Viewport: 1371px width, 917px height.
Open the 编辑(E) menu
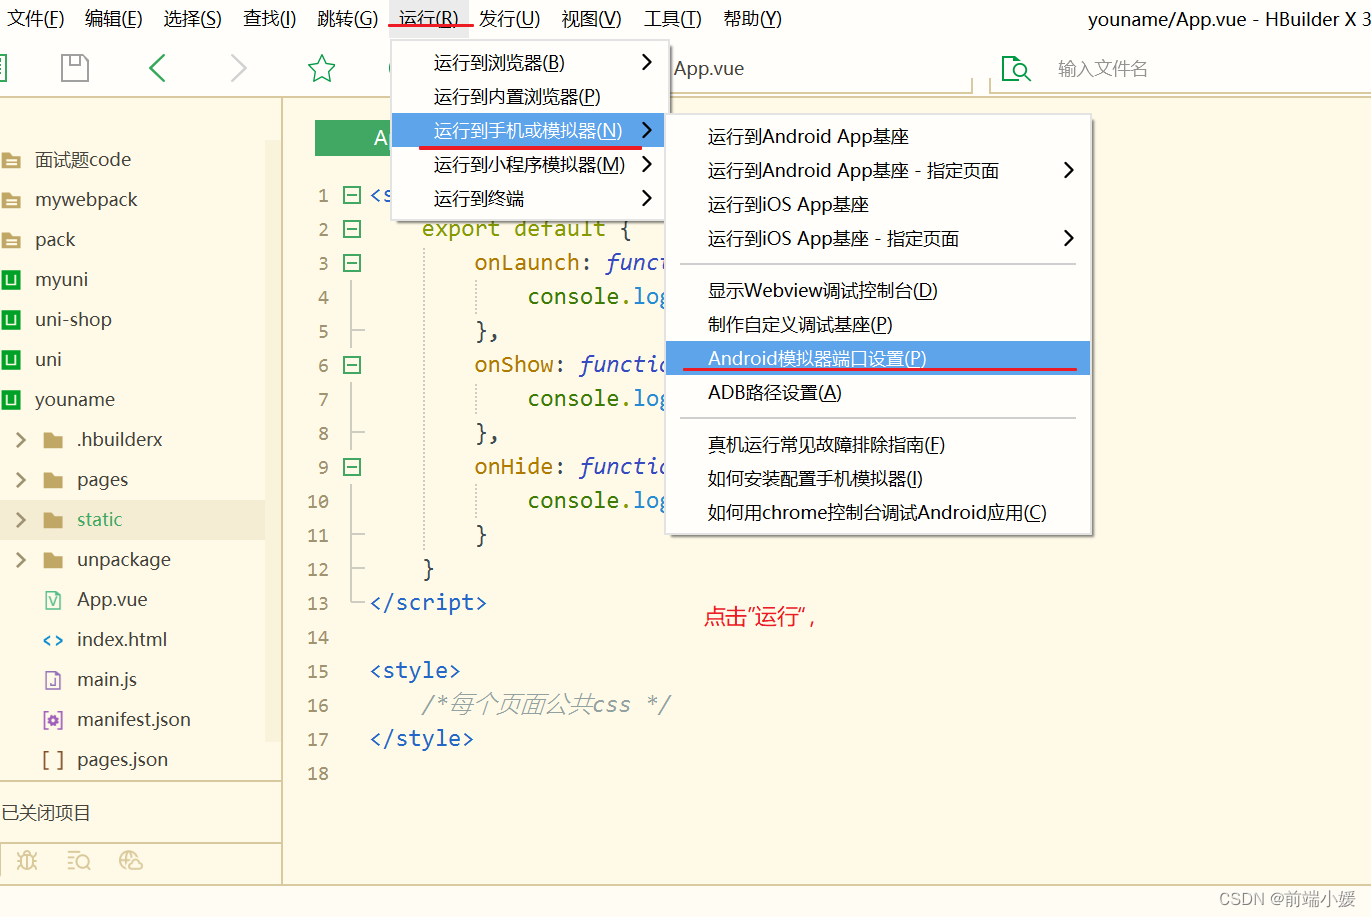(113, 19)
